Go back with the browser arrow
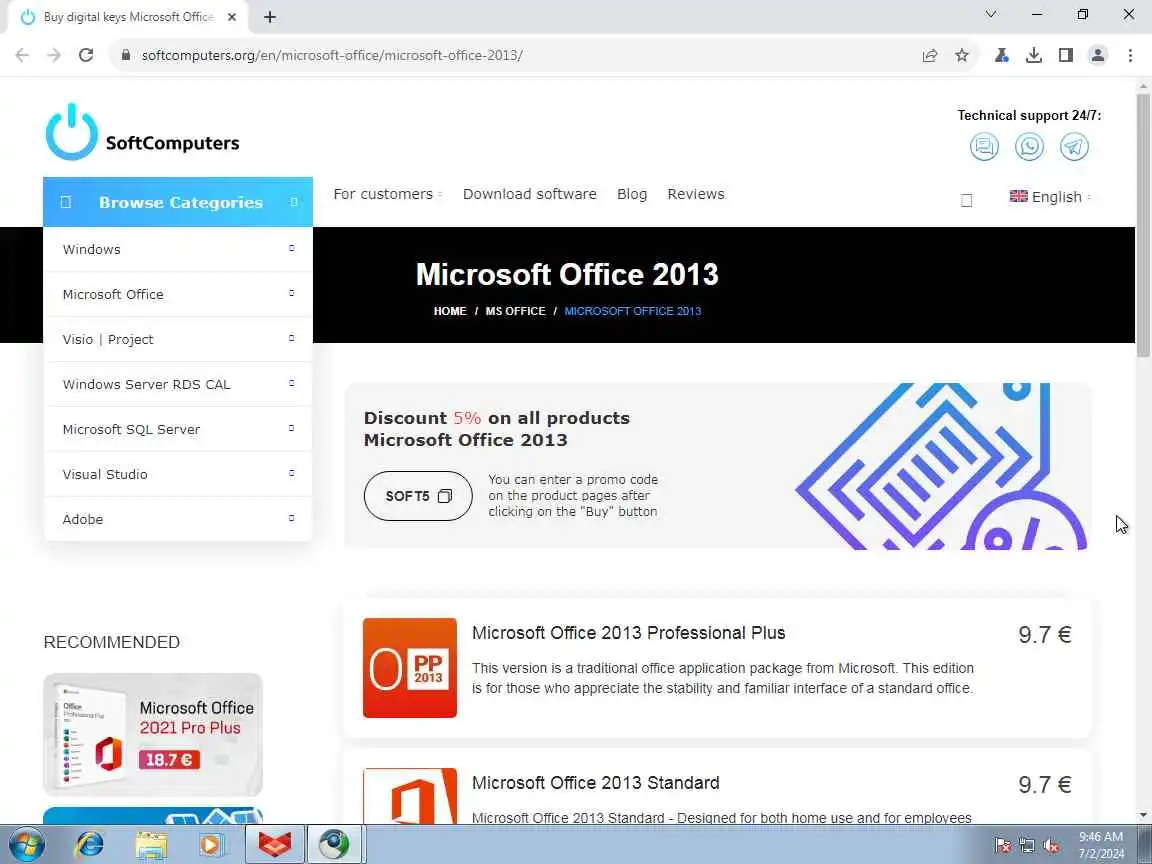Image resolution: width=1152 pixels, height=864 pixels. click(x=22, y=55)
